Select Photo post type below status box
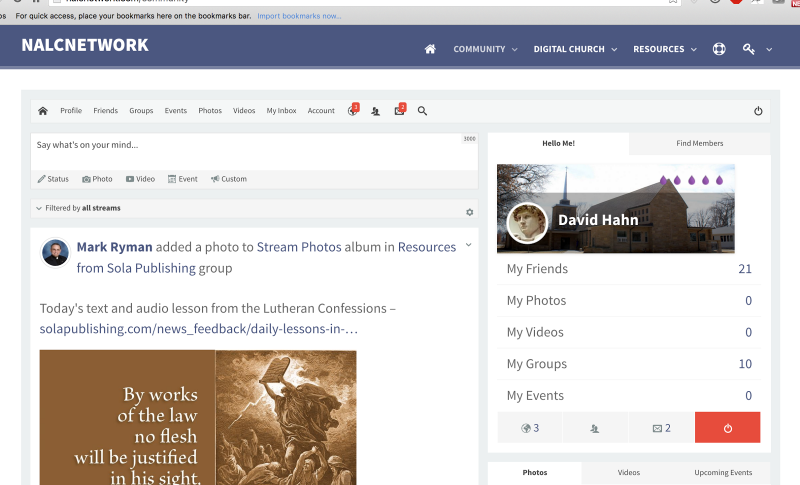Image resolution: width=800 pixels, height=485 pixels. pyautogui.click(x=97, y=179)
